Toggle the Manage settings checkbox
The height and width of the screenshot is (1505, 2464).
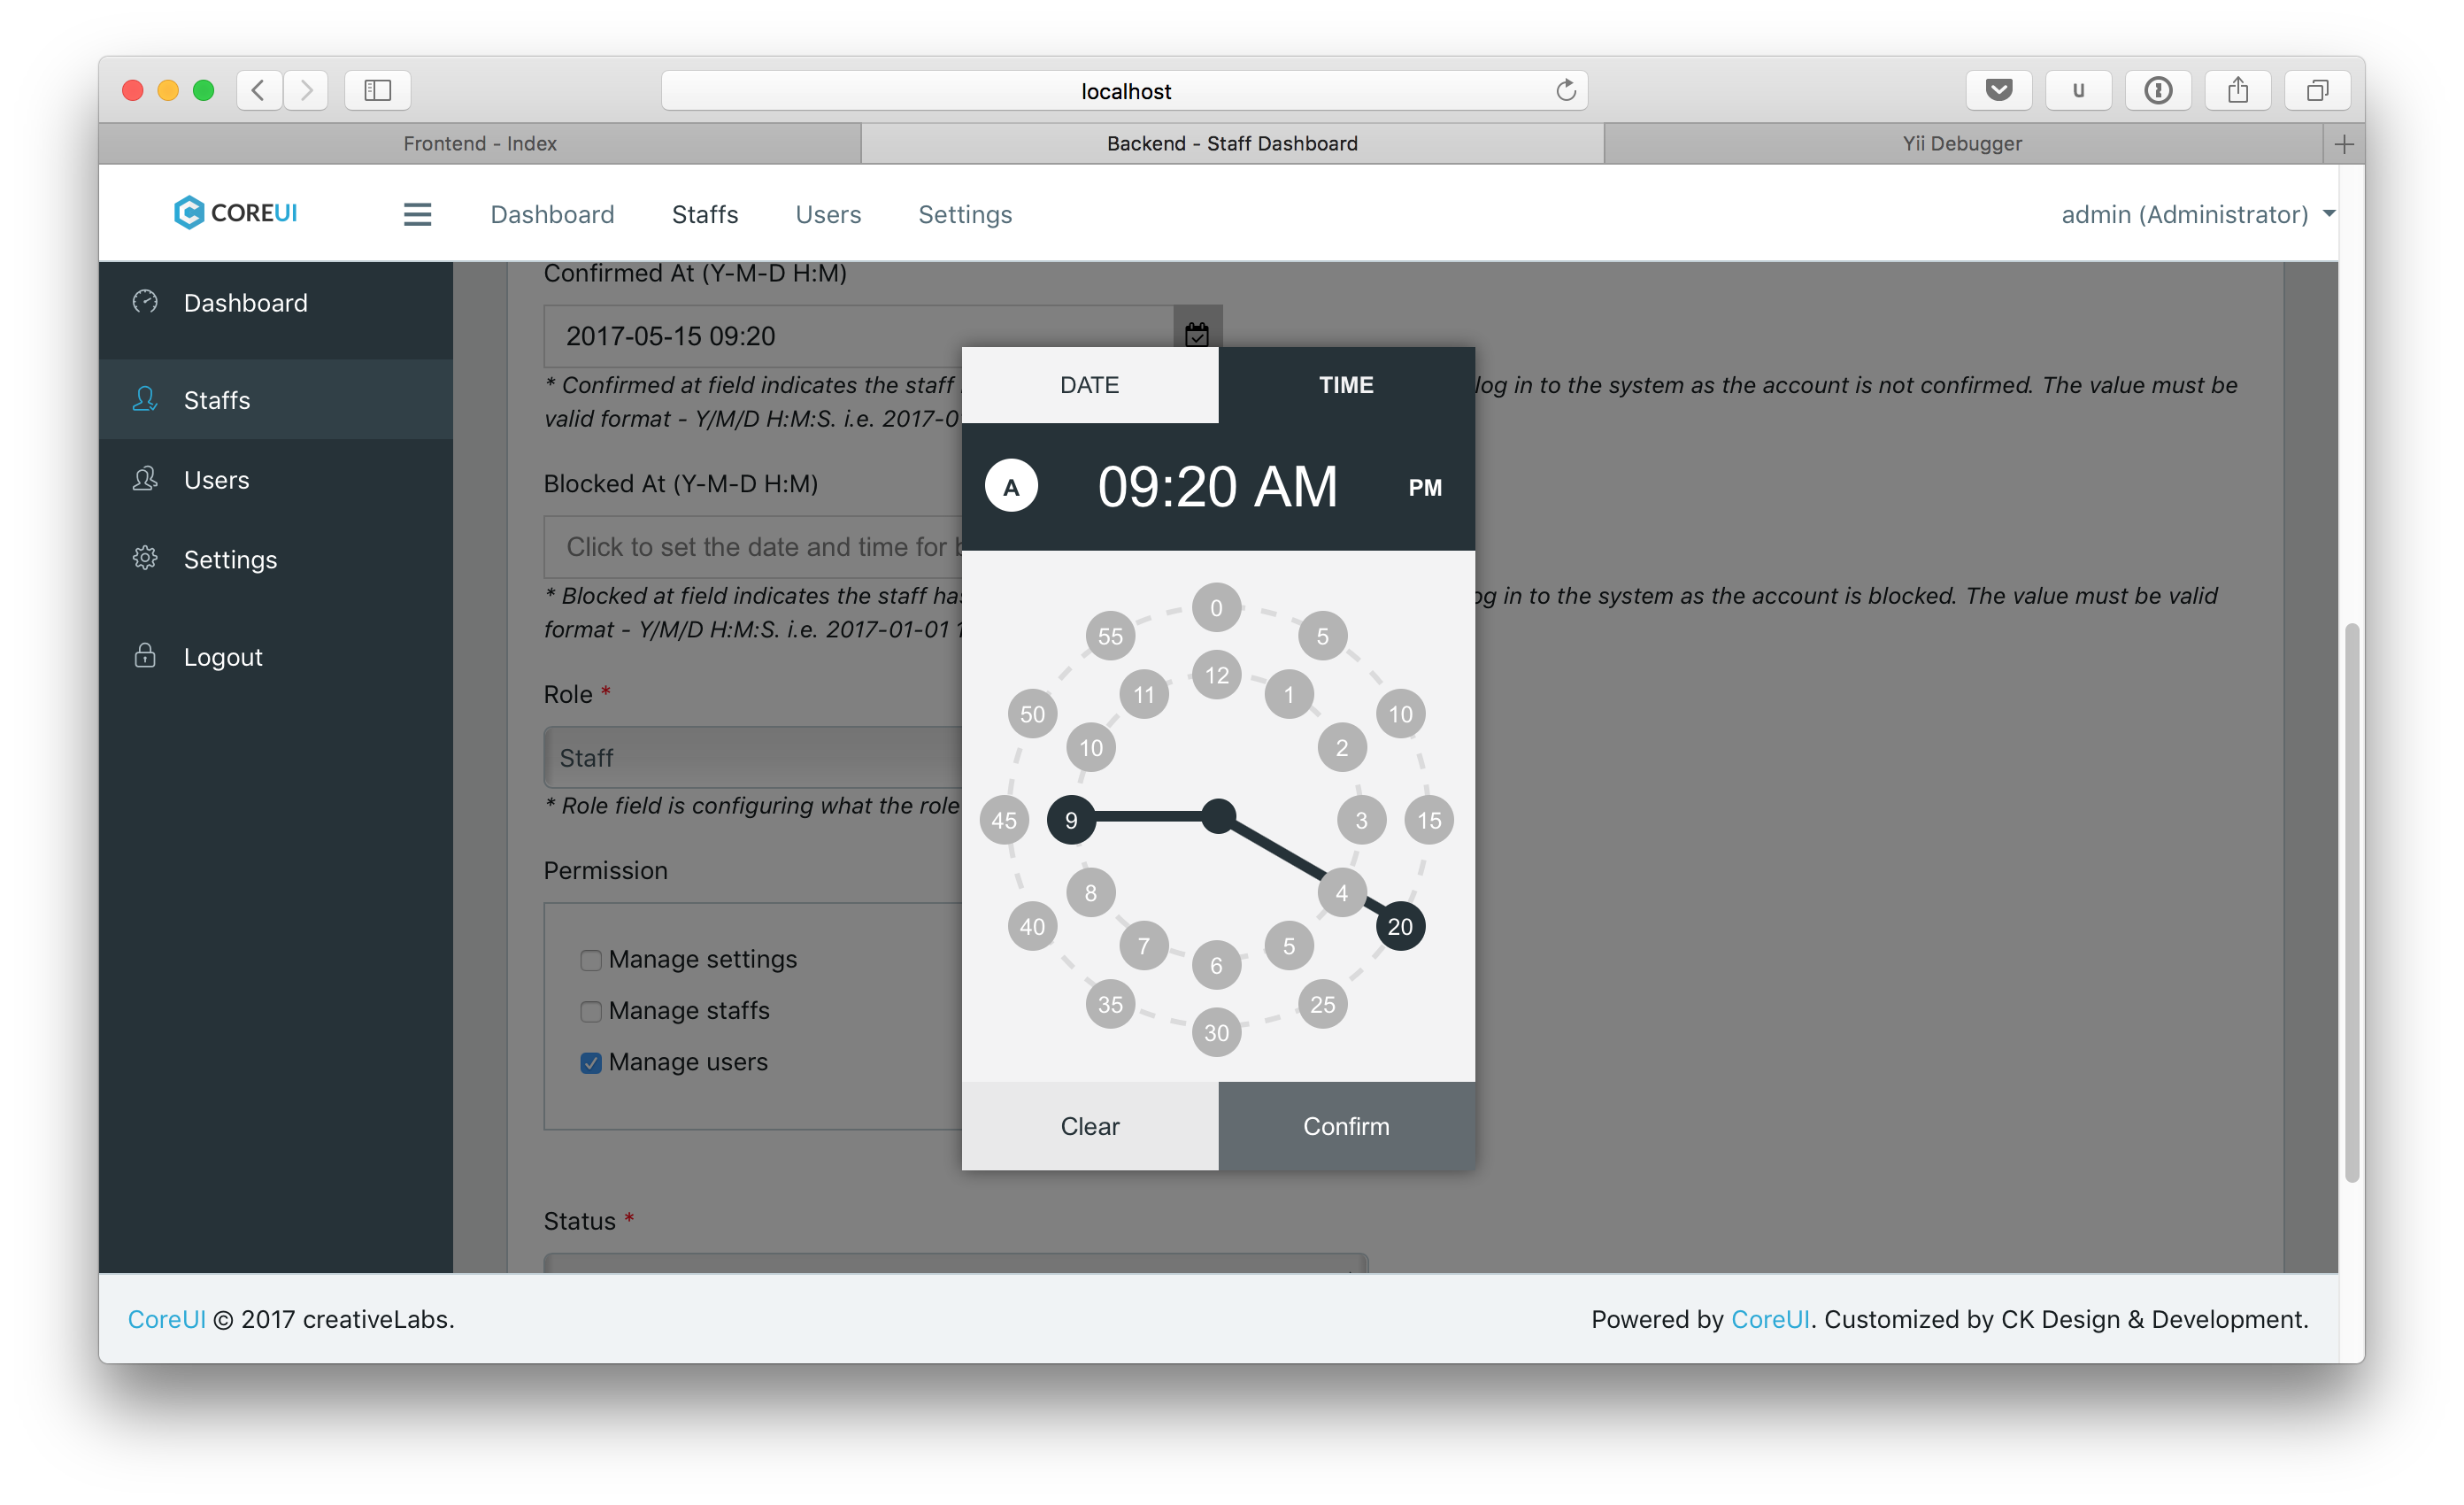pos(589,958)
